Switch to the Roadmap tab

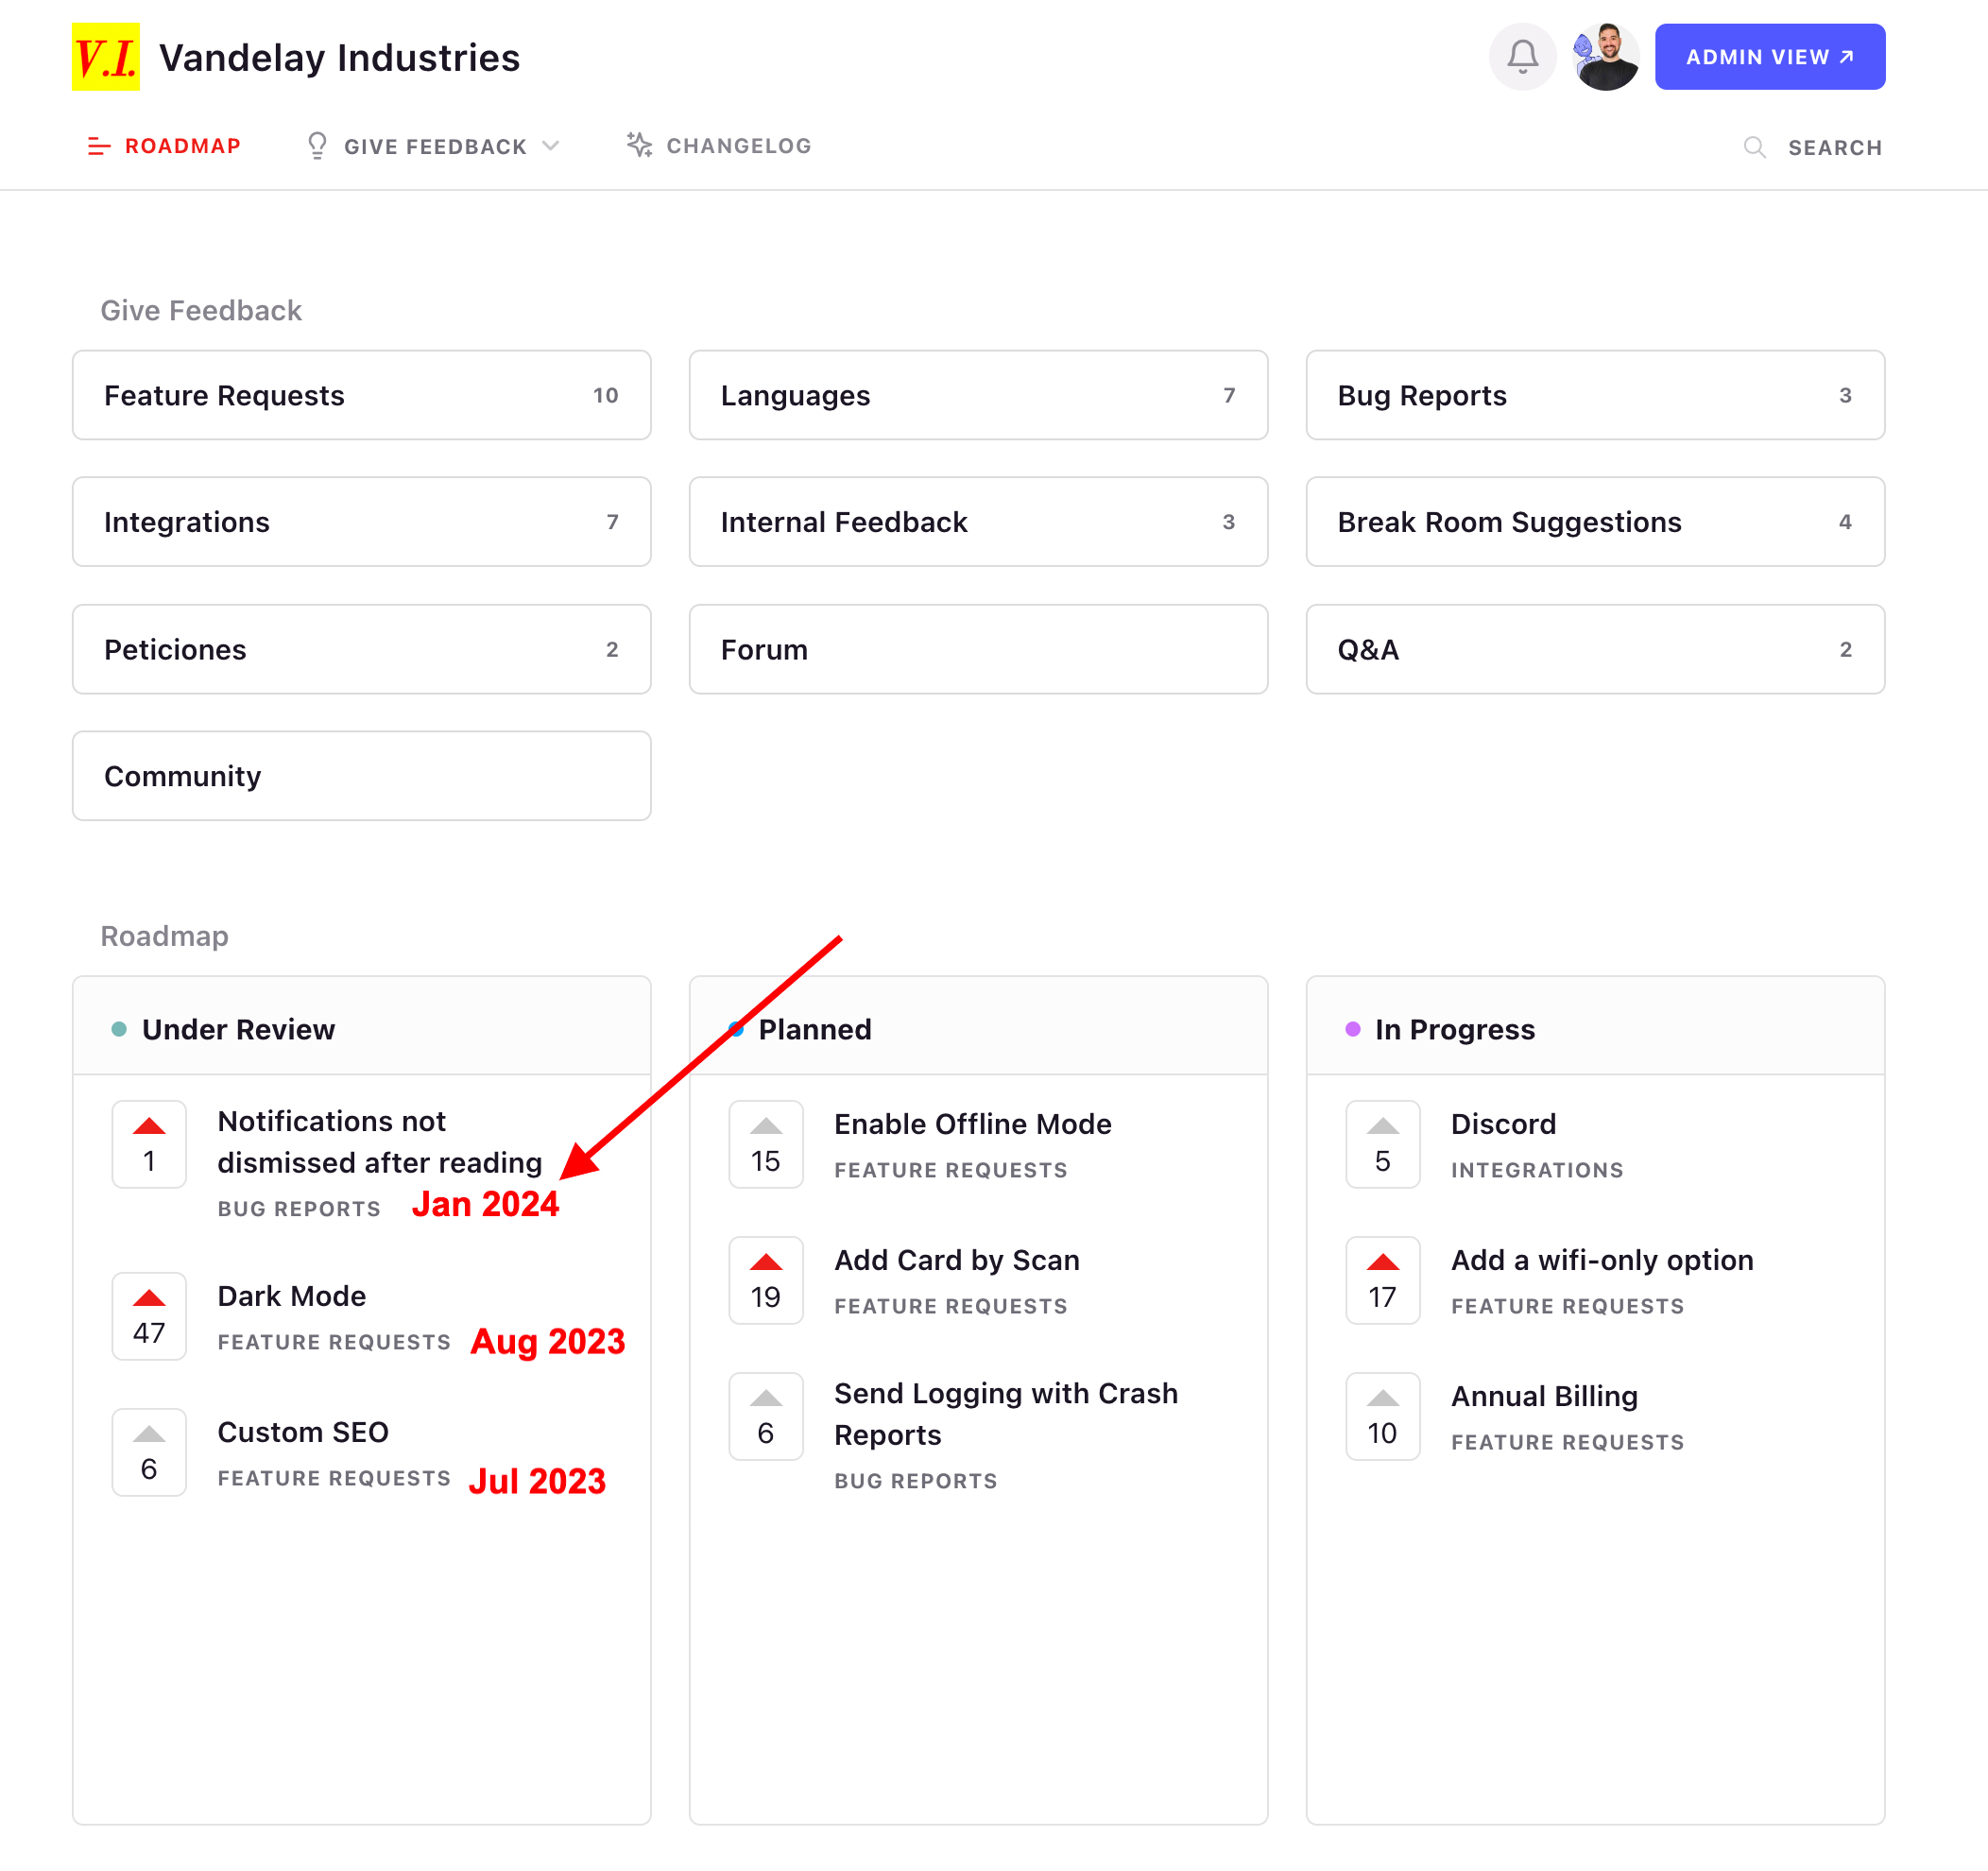pos(165,146)
